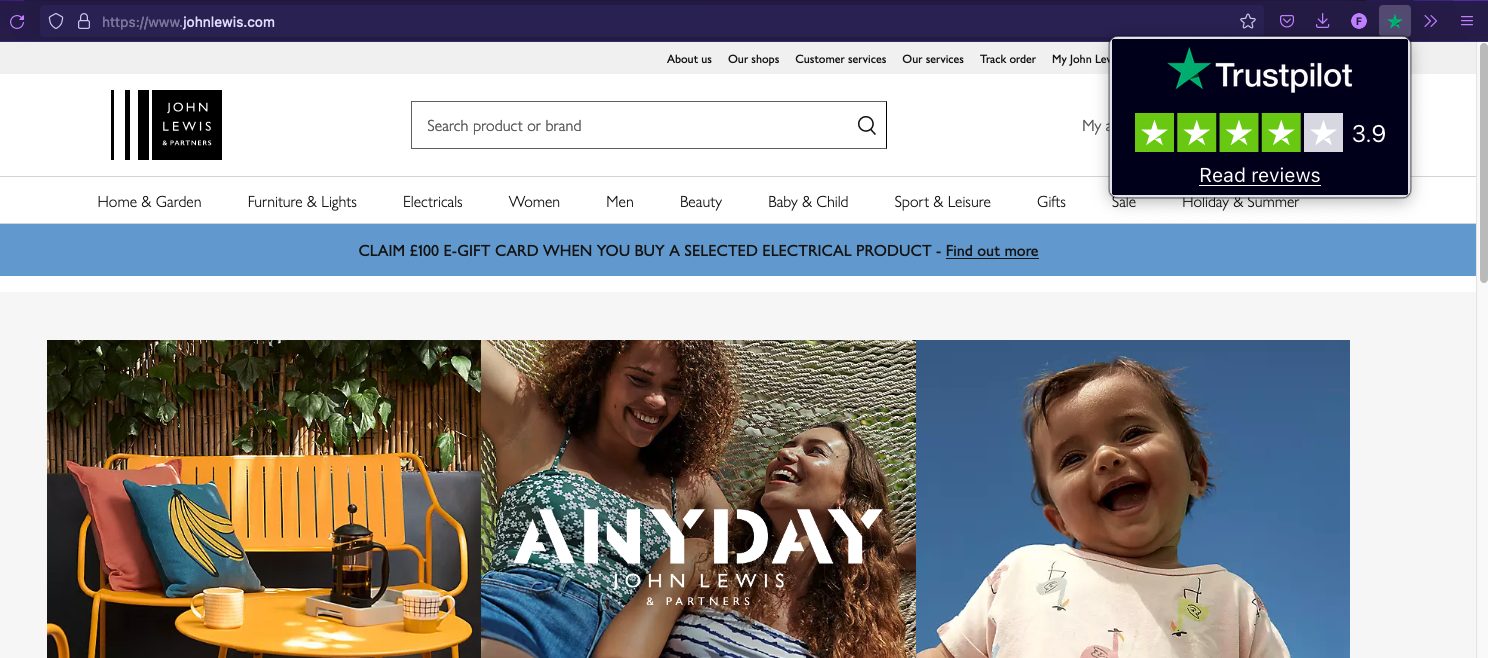Follow the Find out more link
Screen dimensions: 1488x658
992,251
